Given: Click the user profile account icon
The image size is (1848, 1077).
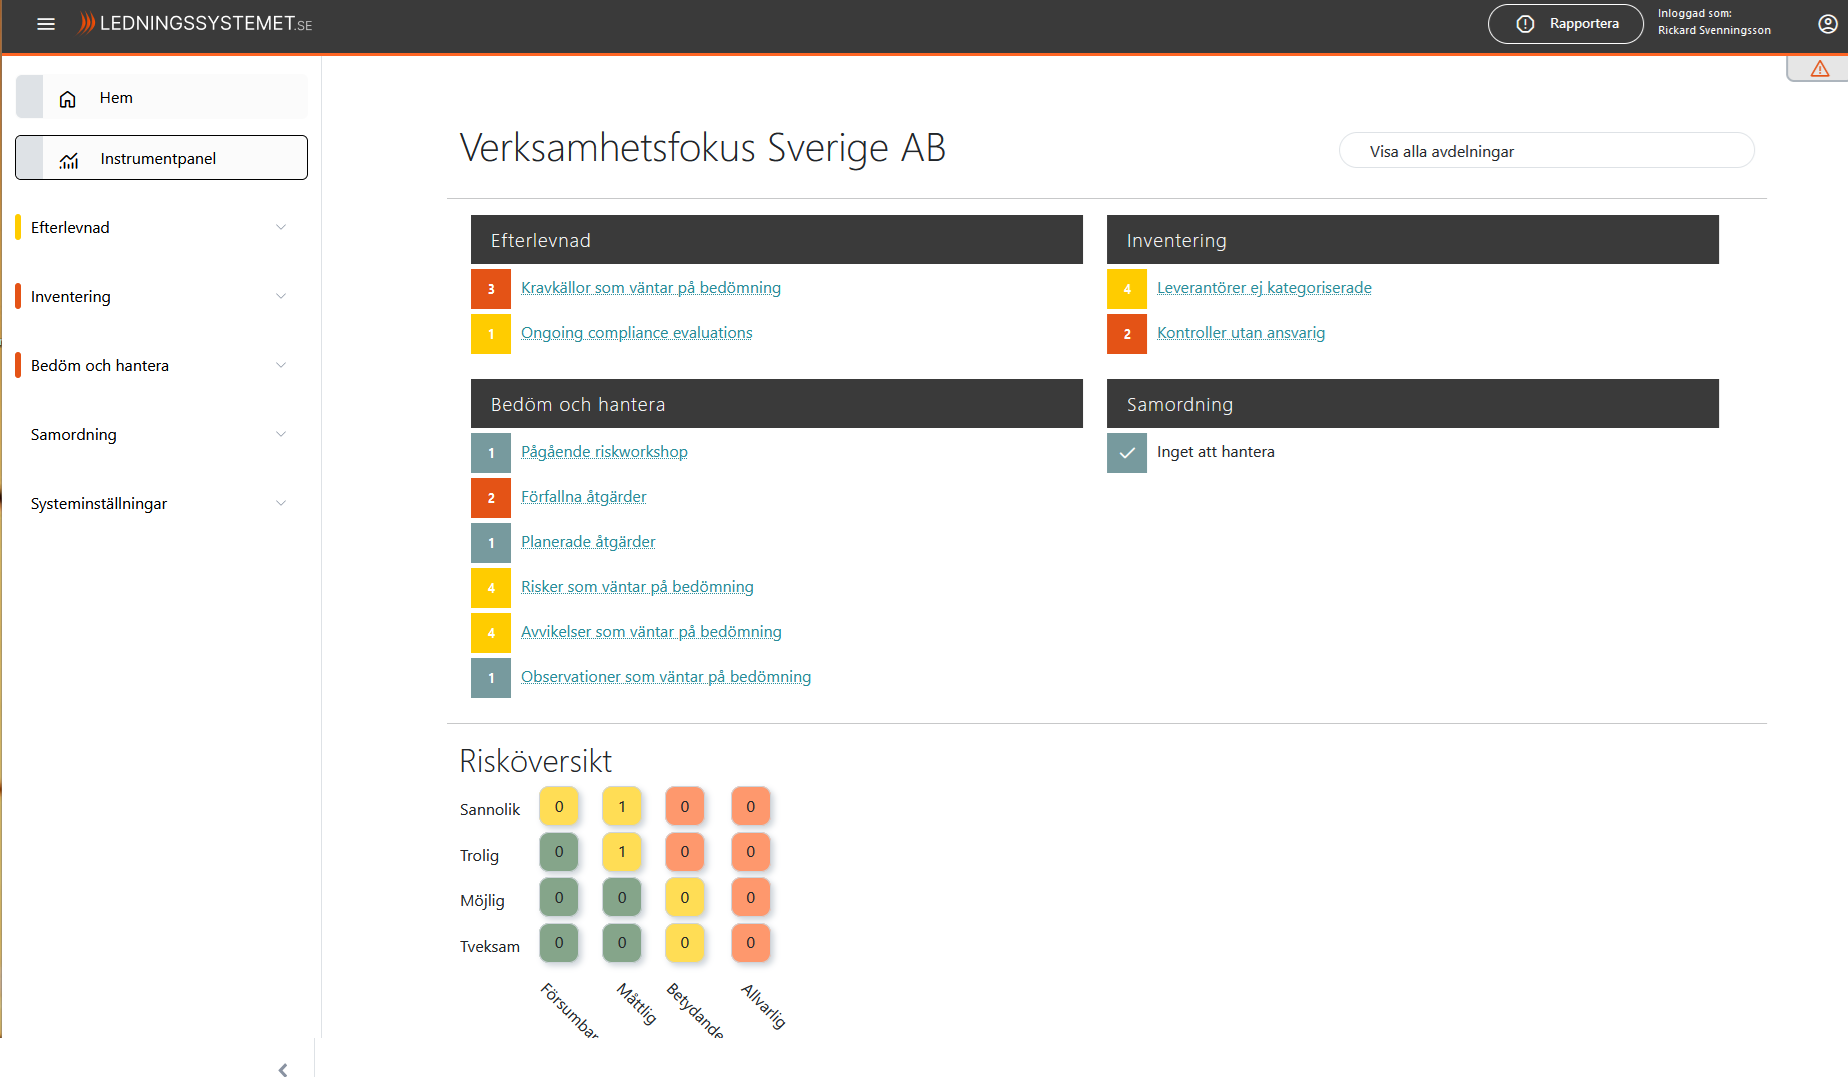Looking at the screenshot, I should [x=1827, y=24].
